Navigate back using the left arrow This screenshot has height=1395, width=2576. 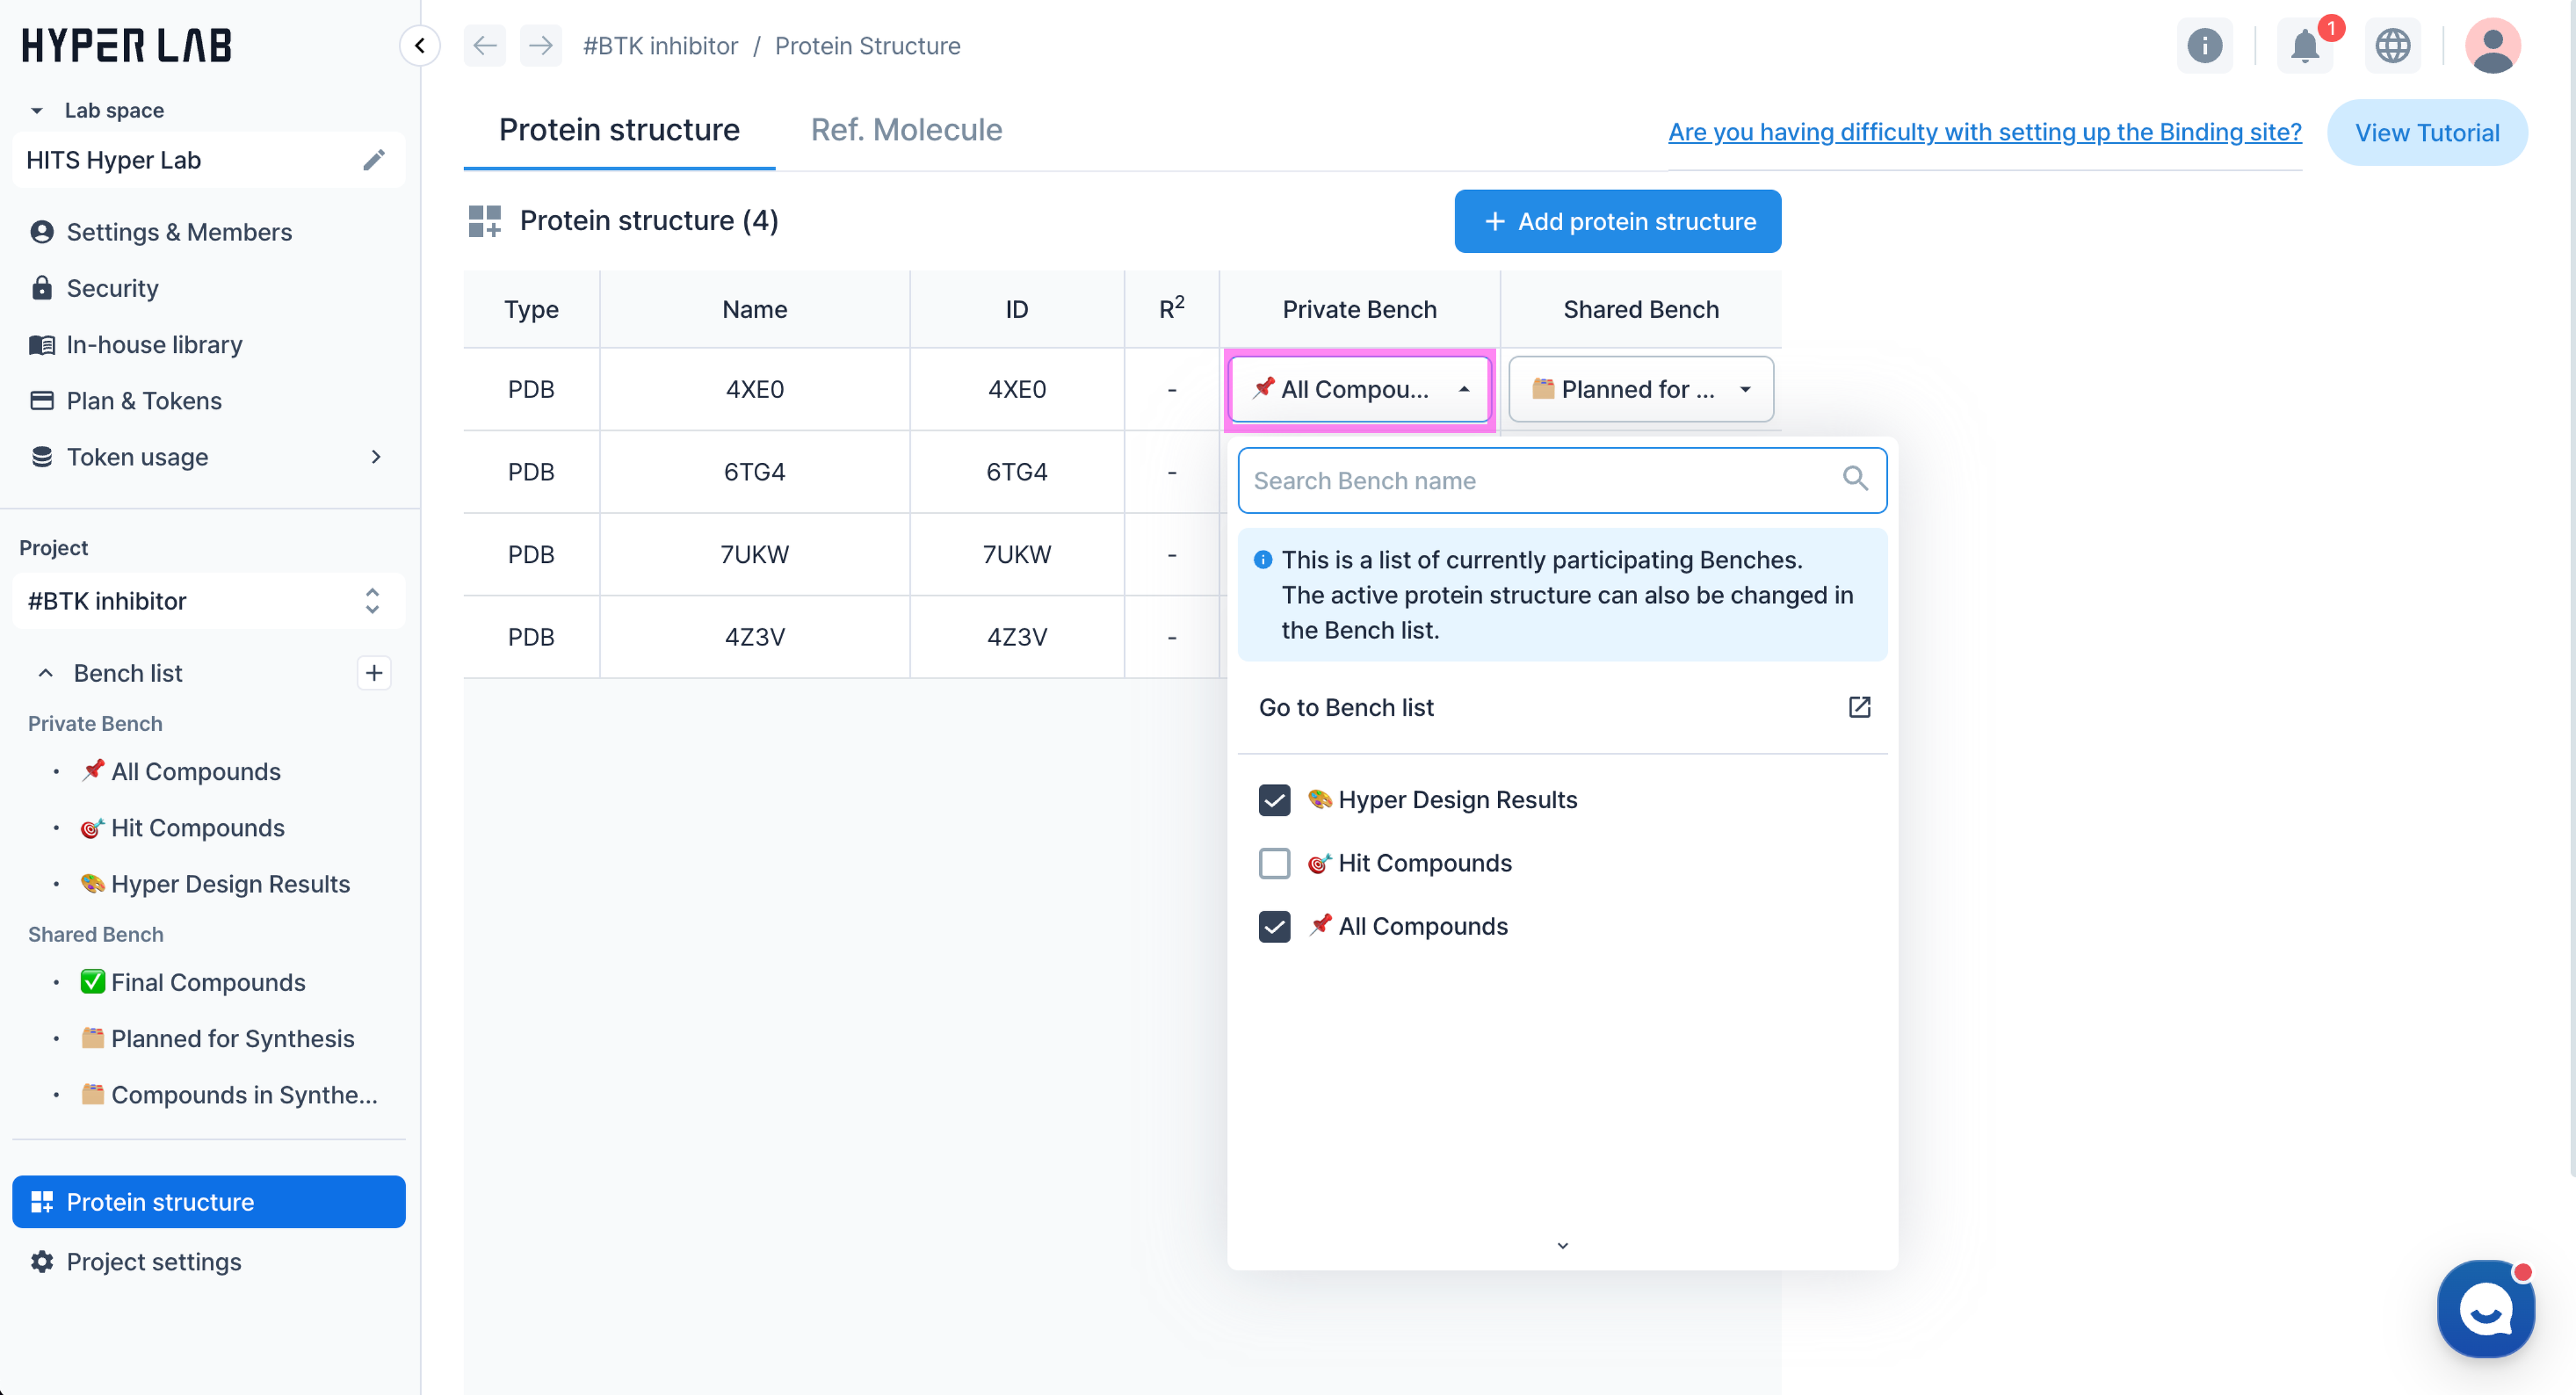tap(485, 45)
